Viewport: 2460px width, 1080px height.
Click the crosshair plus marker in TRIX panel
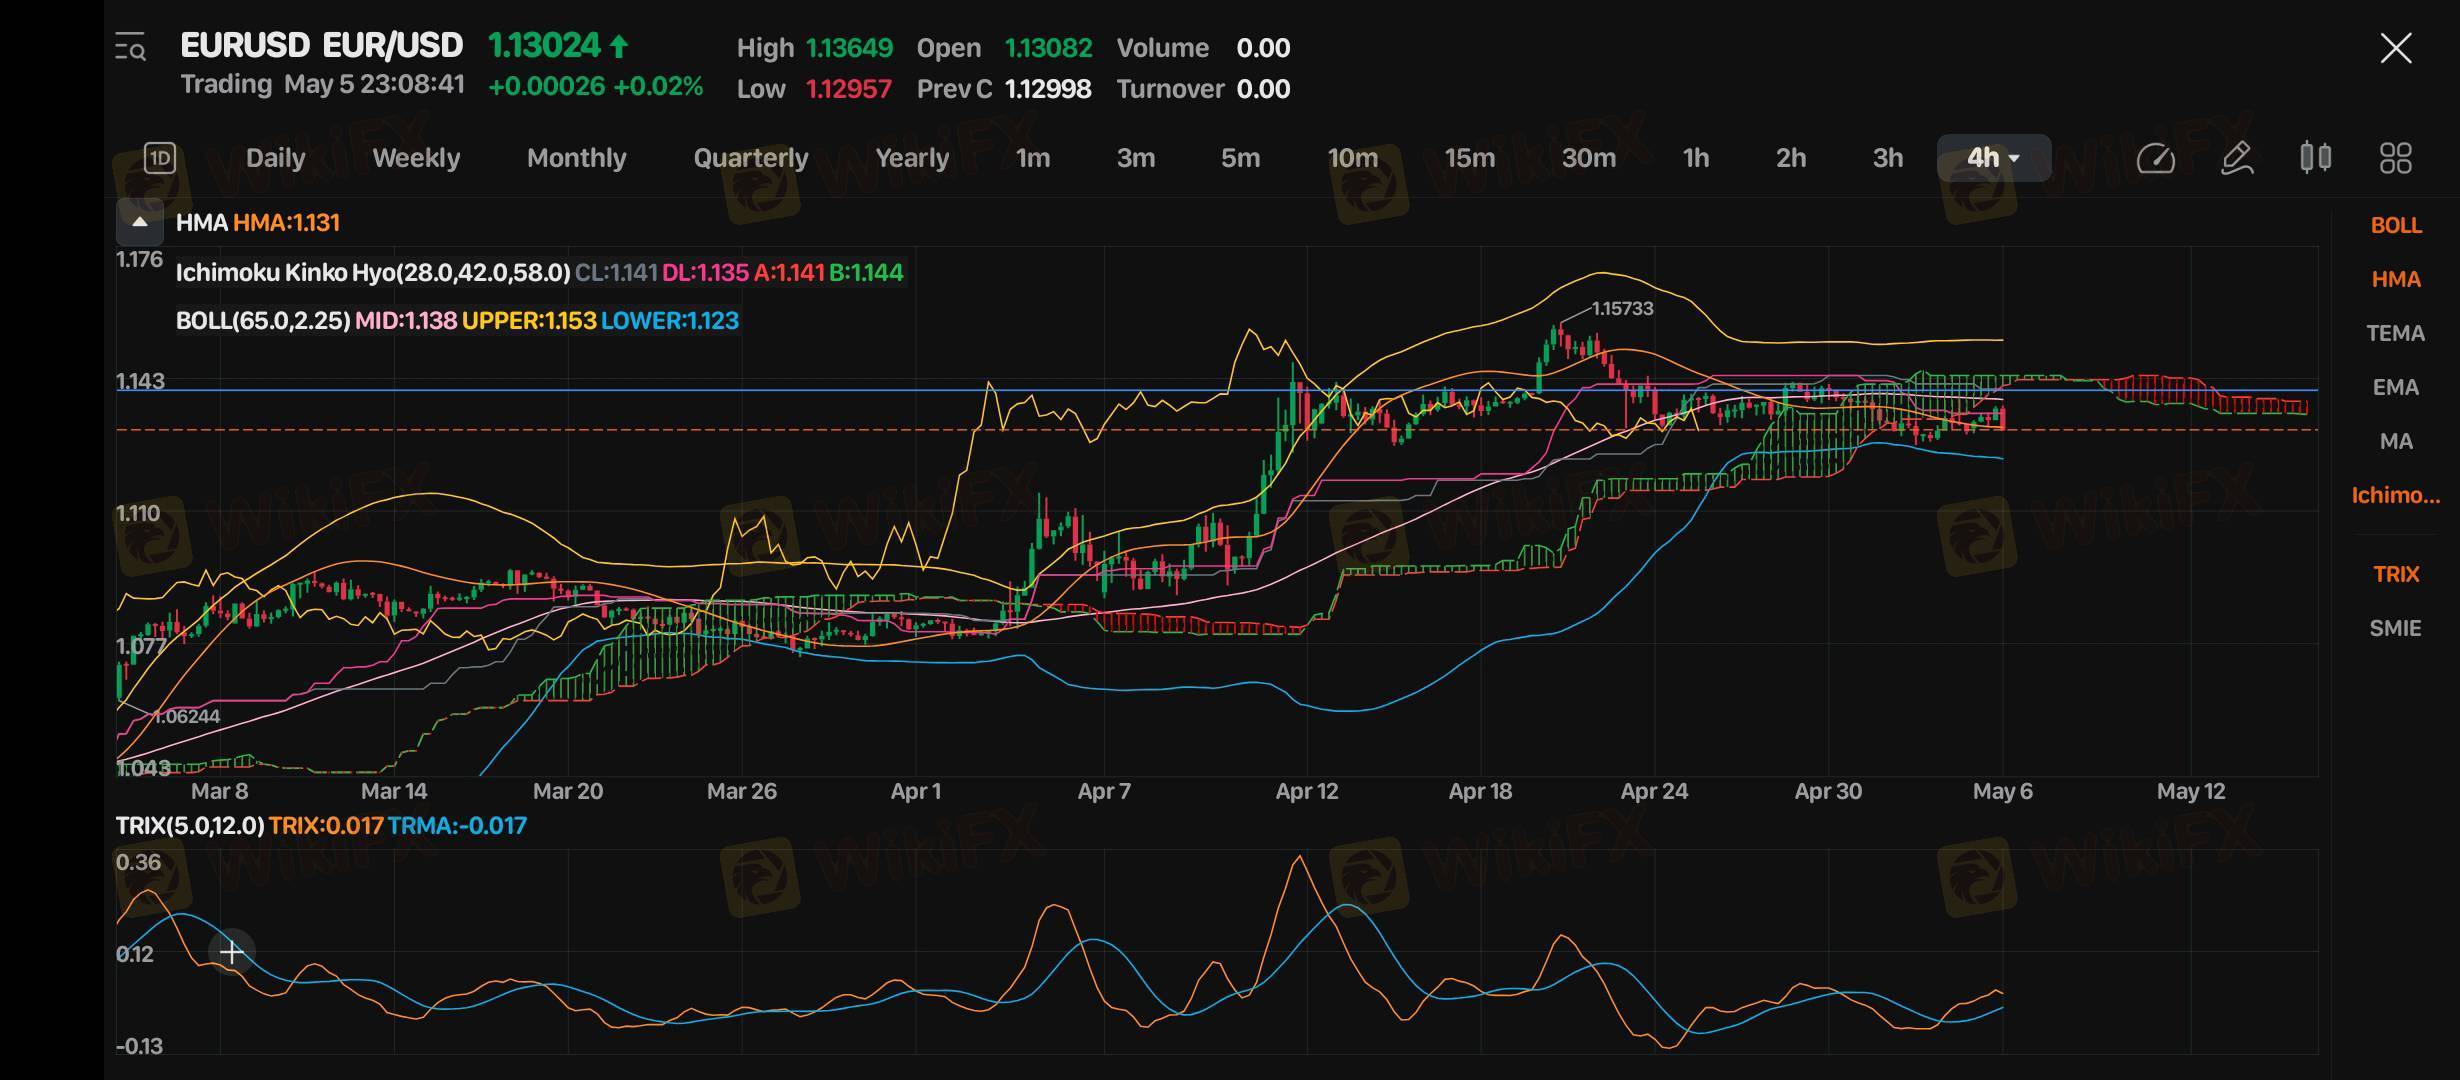point(231,952)
